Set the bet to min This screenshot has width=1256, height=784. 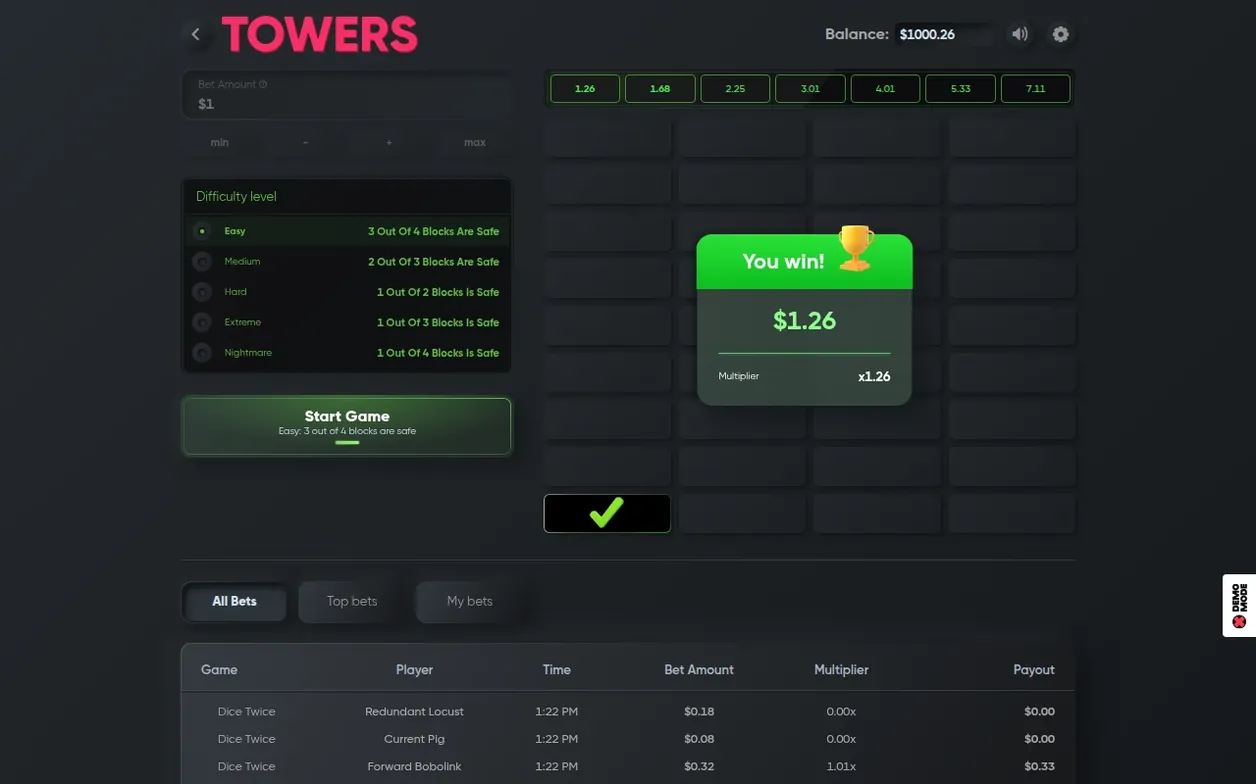pyautogui.click(x=220, y=143)
